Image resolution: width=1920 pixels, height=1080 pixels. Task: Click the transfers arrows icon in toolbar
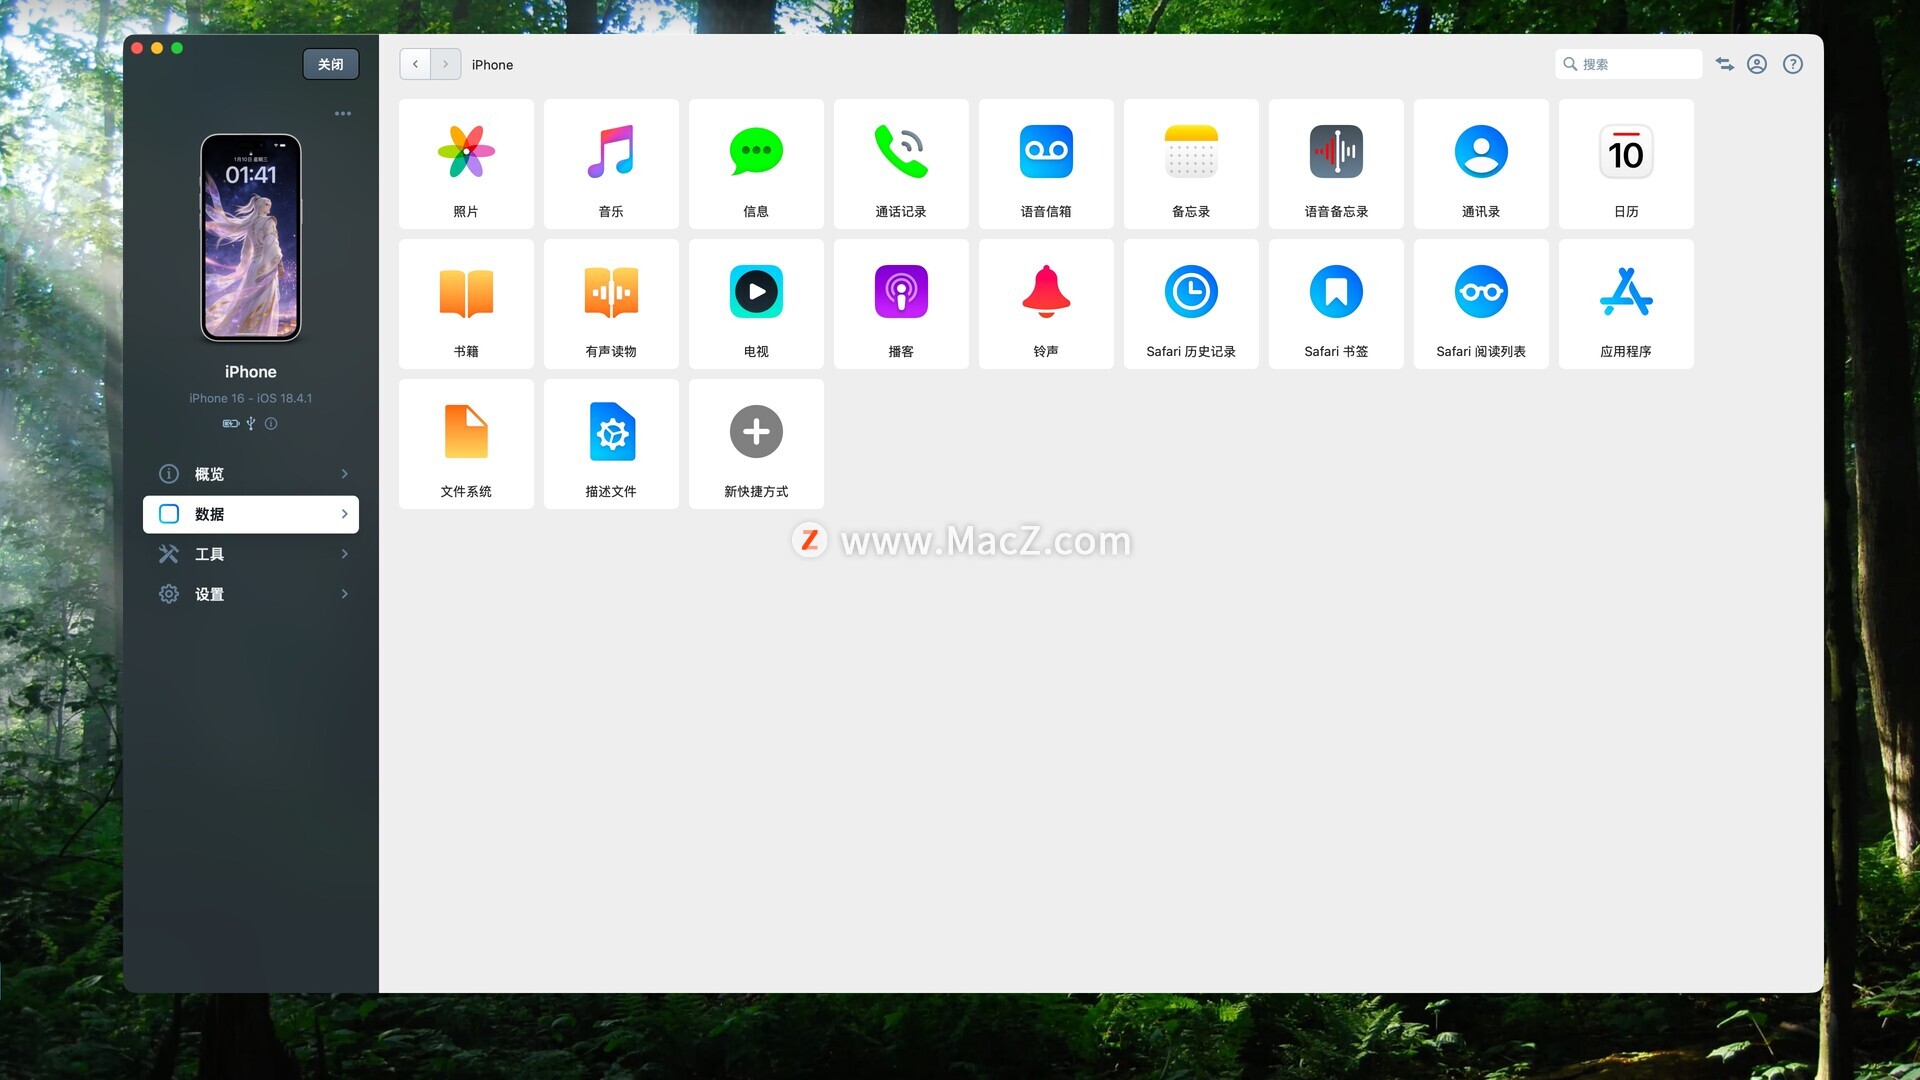pyautogui.click(x=1724, y=64)
